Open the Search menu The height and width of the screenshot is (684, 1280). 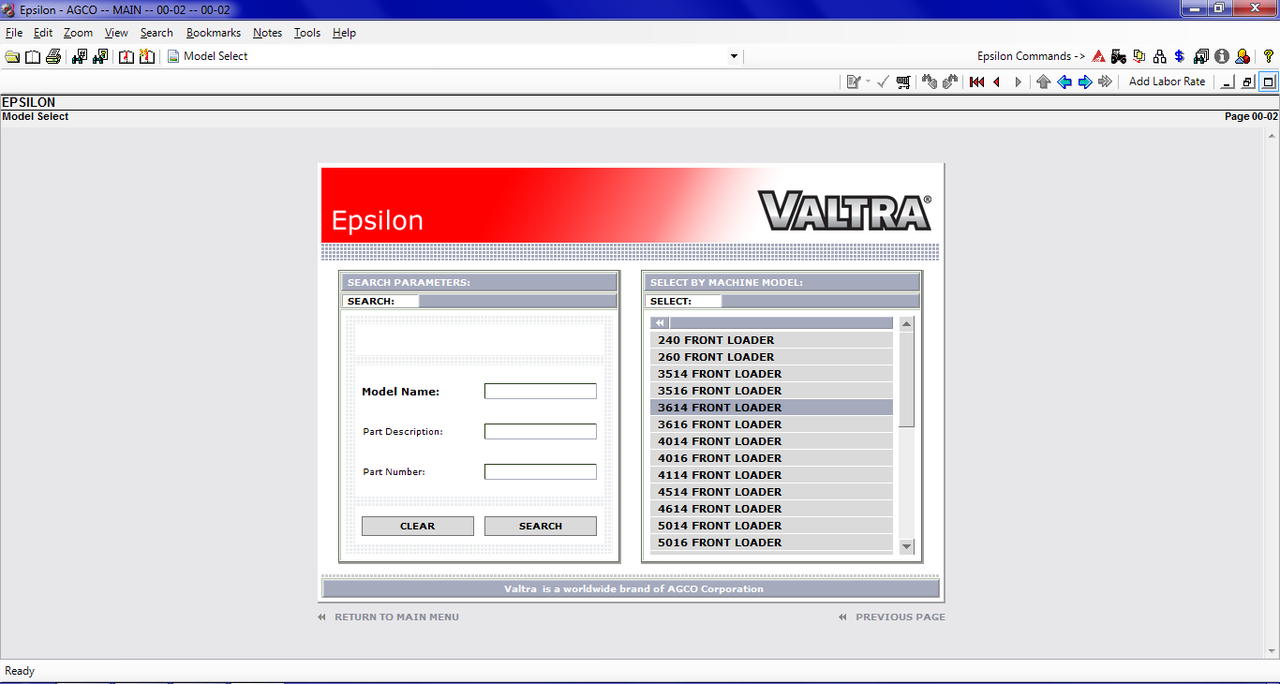coord(156,33)
